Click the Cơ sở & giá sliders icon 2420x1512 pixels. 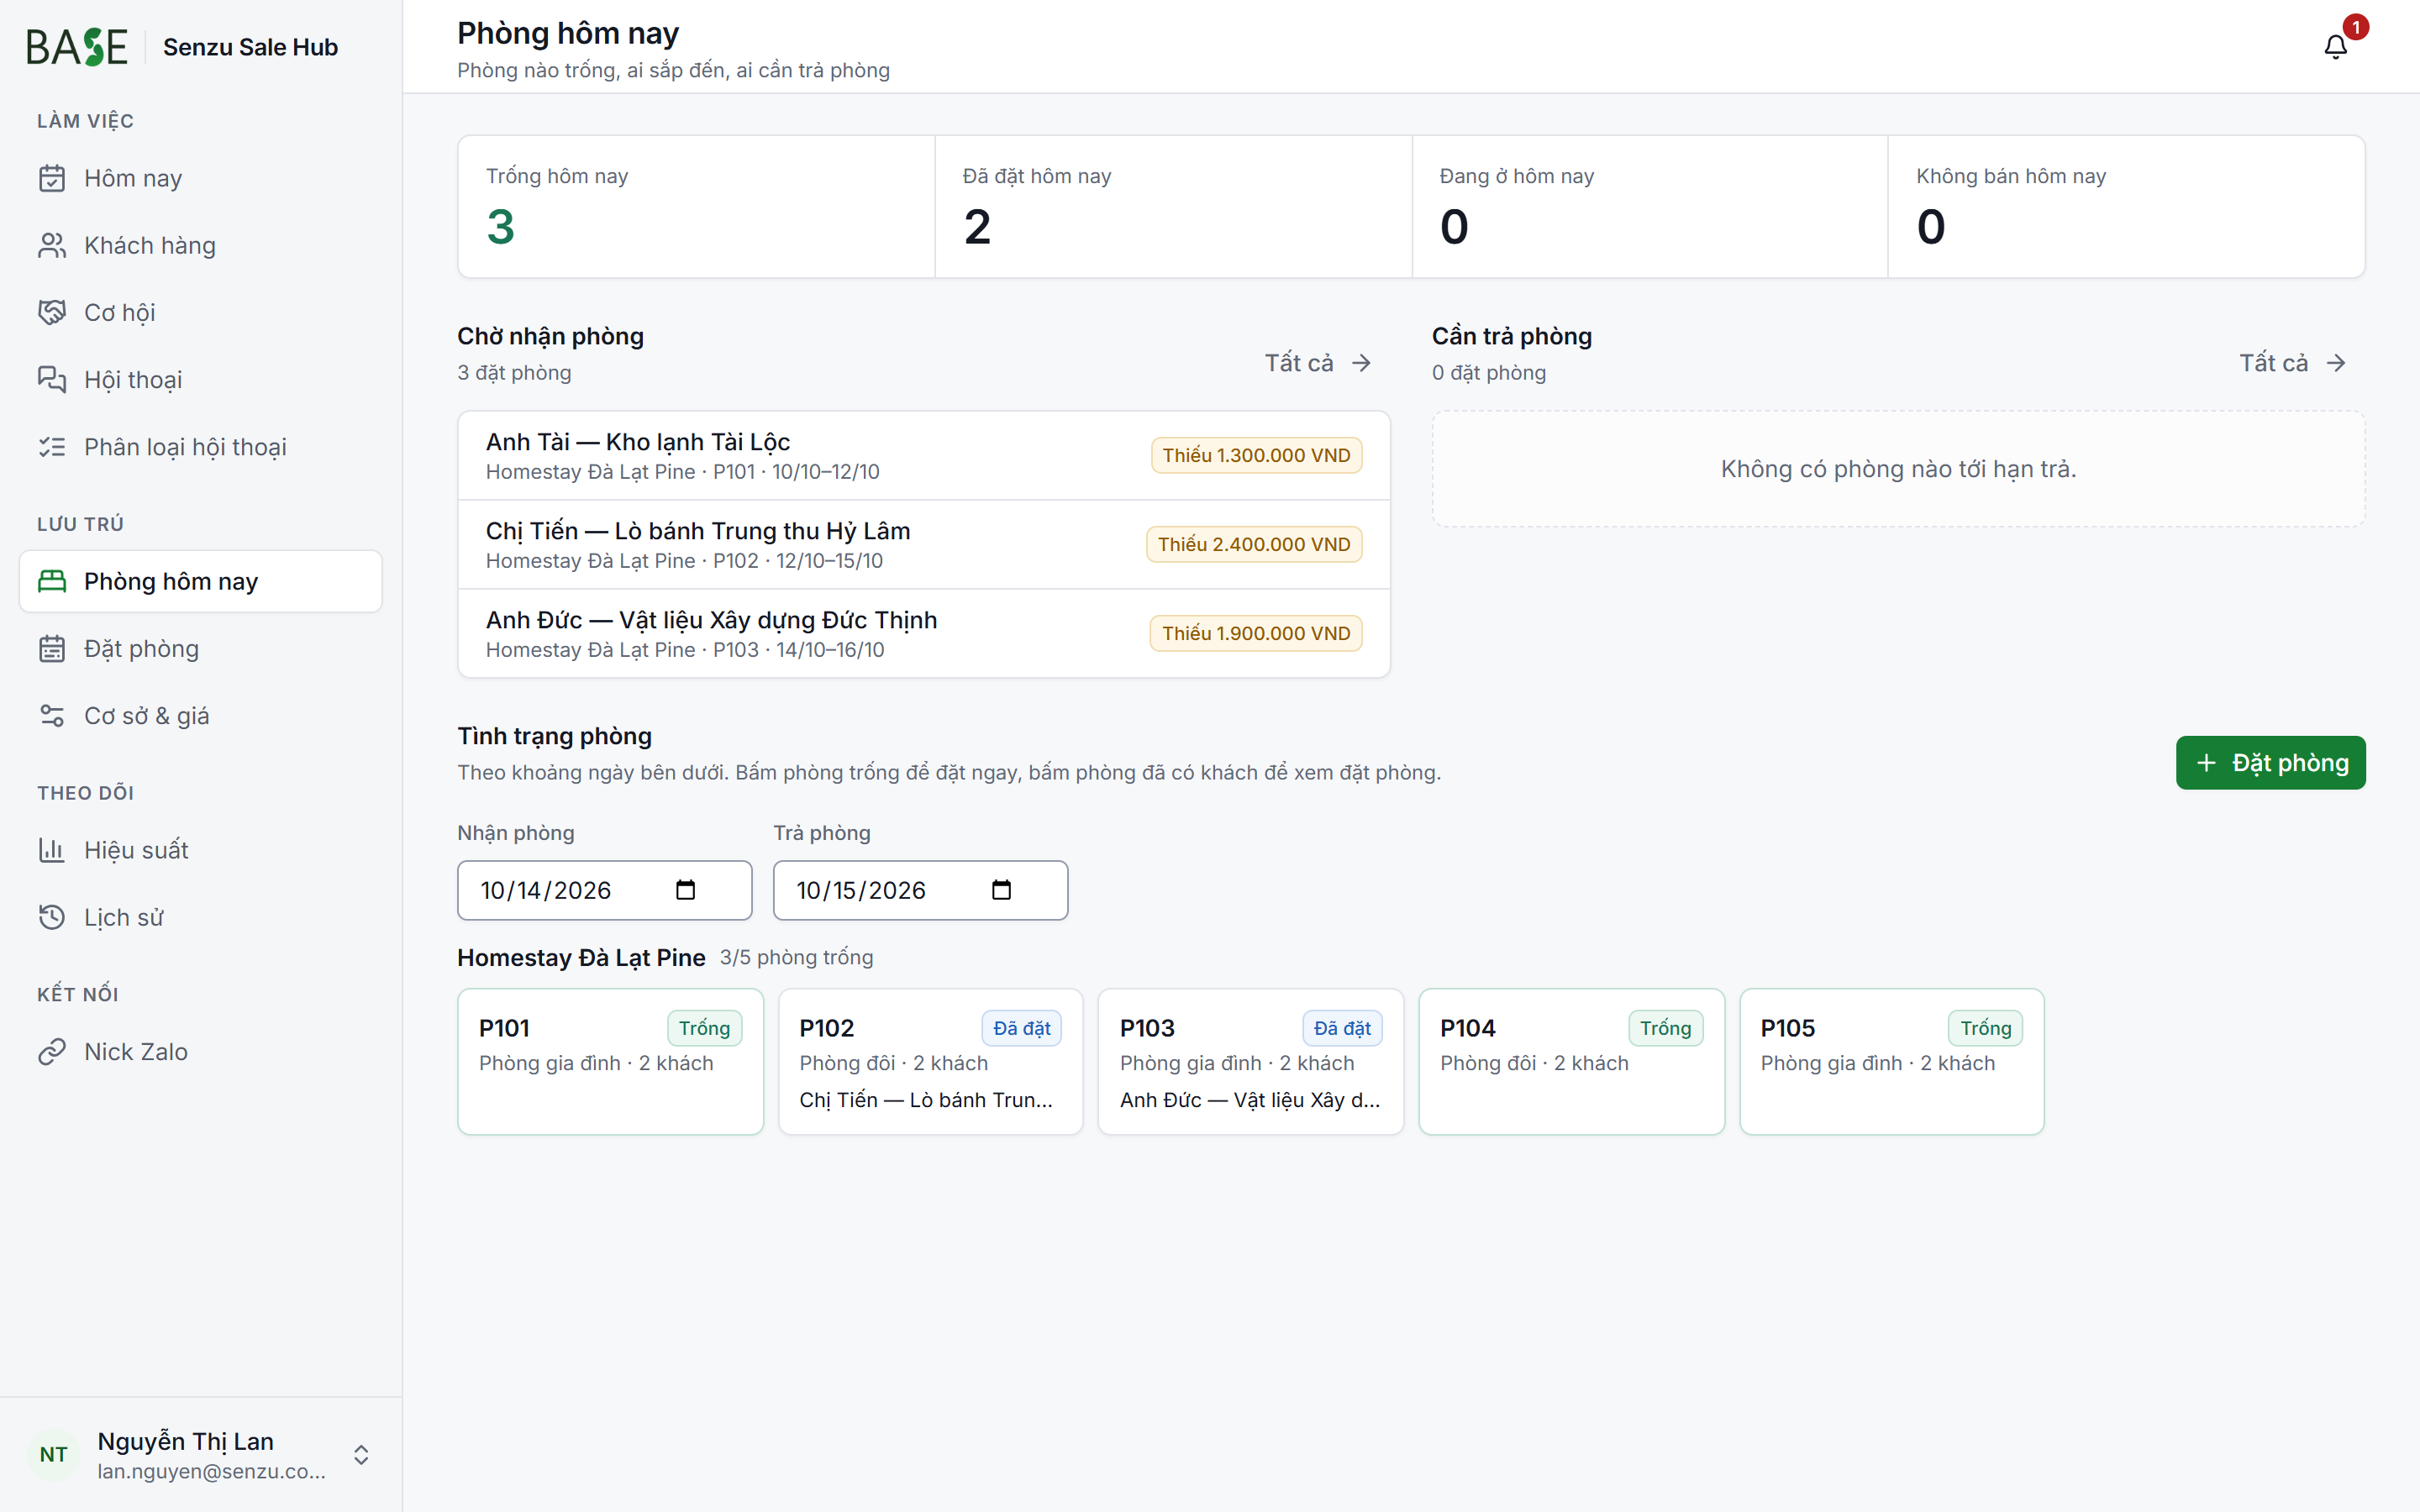[x=52, y=715]
